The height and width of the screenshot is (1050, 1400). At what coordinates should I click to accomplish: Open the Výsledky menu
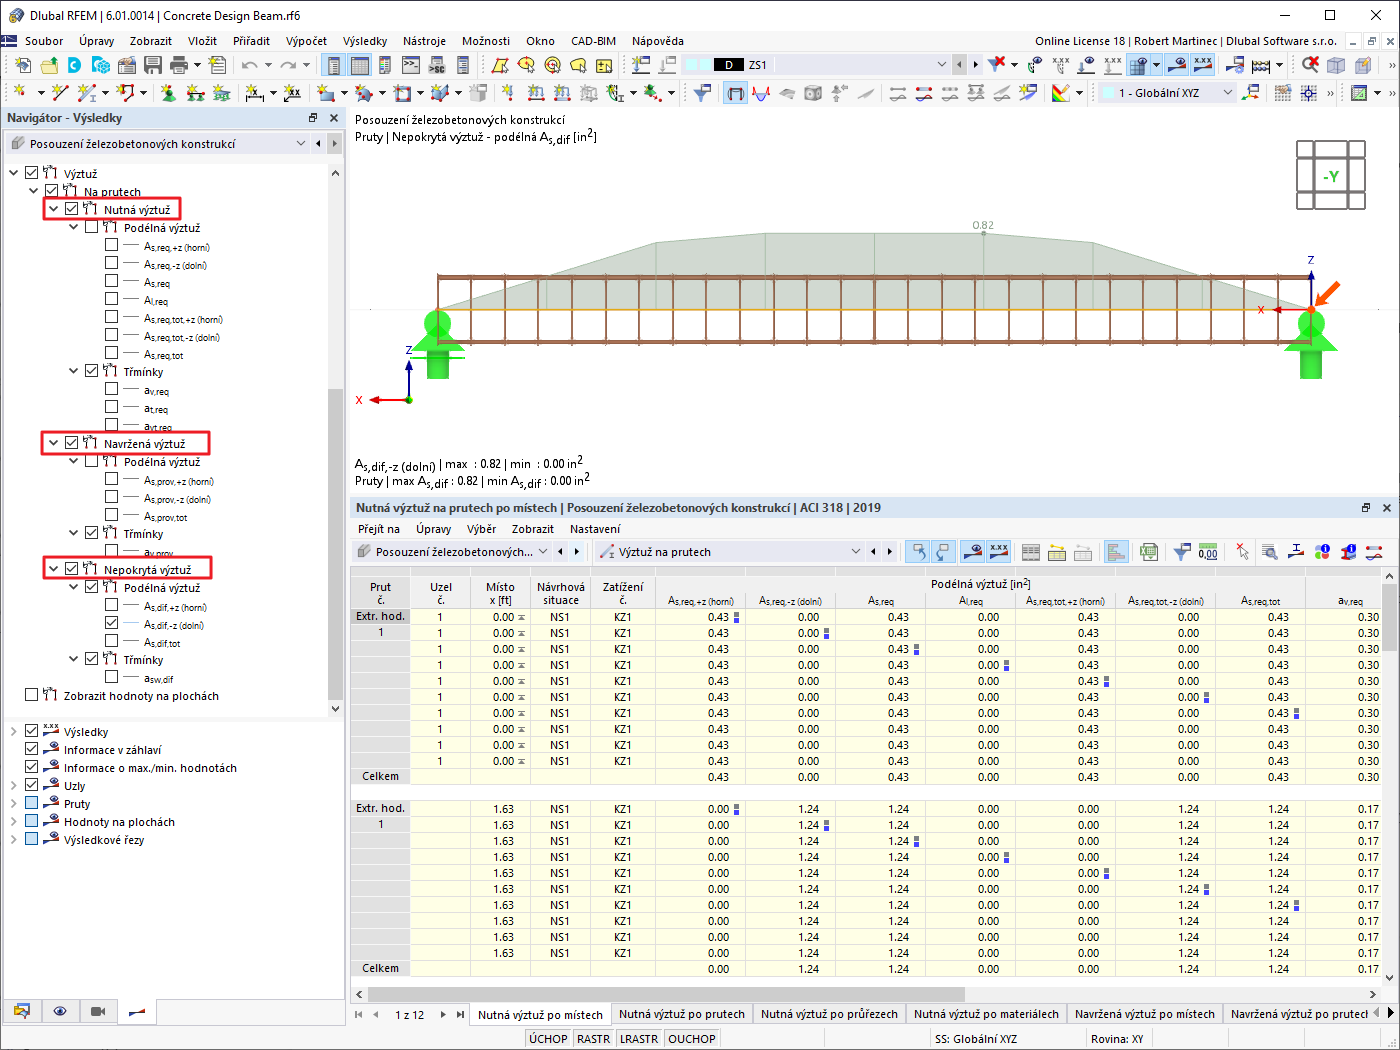(x=365, y=41)
